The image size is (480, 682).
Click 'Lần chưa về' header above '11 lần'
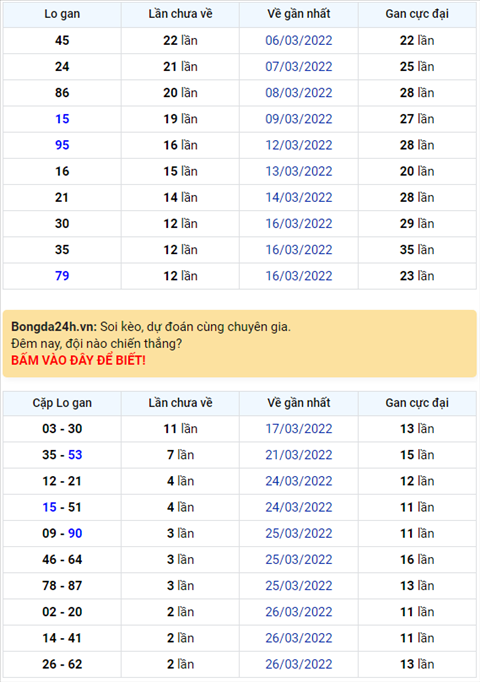(180, 403)
